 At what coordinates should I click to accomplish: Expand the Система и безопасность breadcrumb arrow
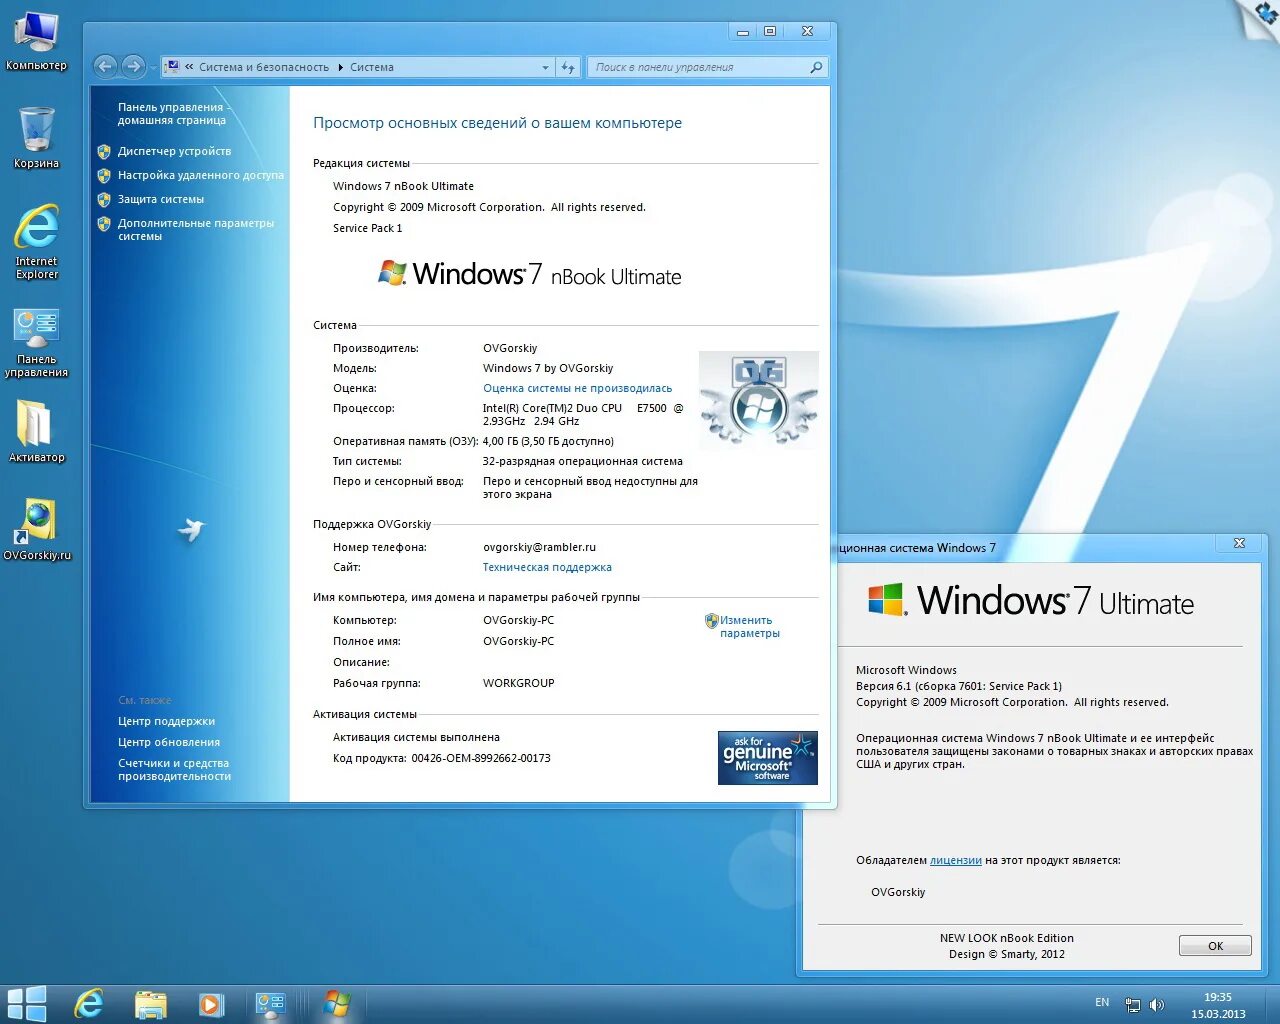[x=340, y=67]
